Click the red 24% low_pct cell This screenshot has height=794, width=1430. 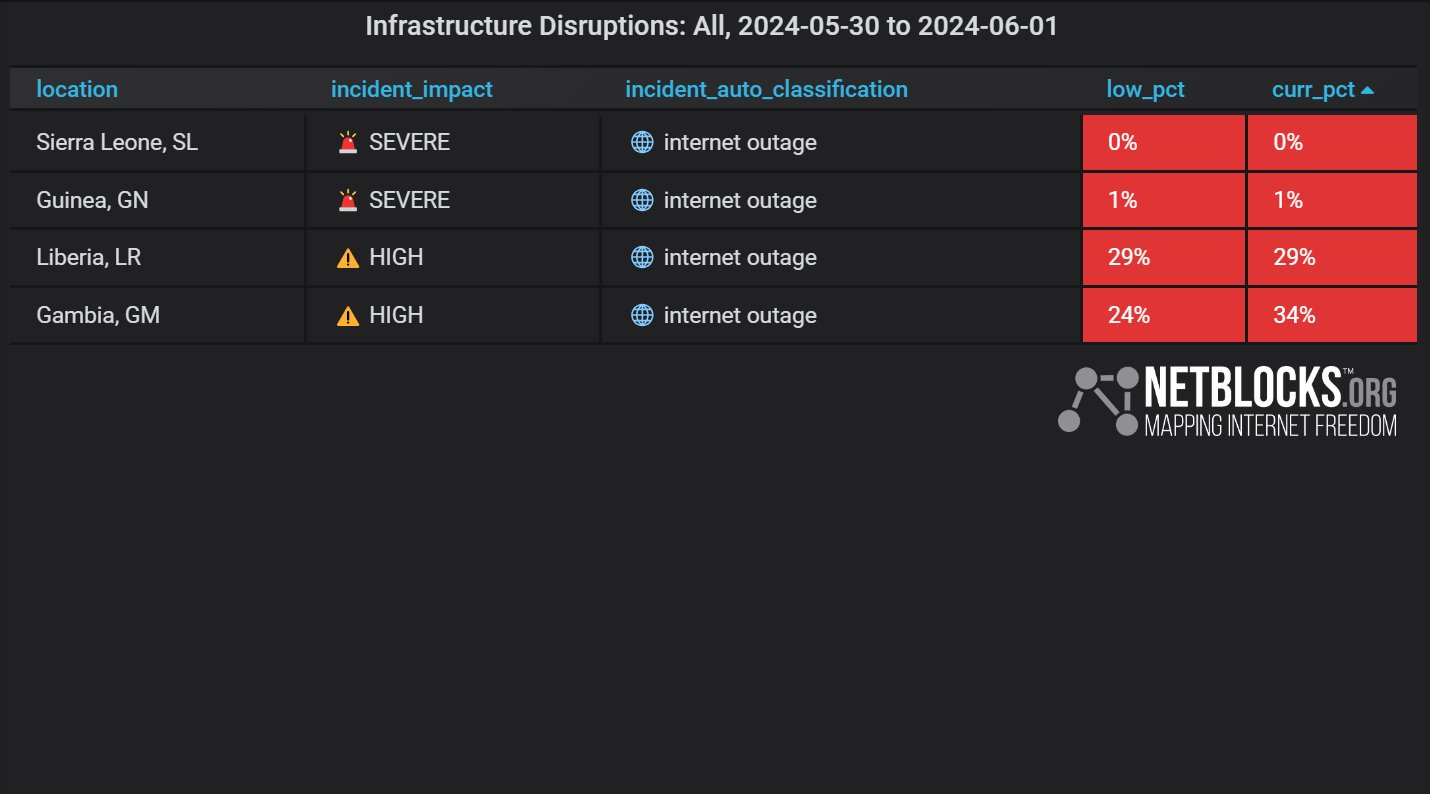[1164, 315]
